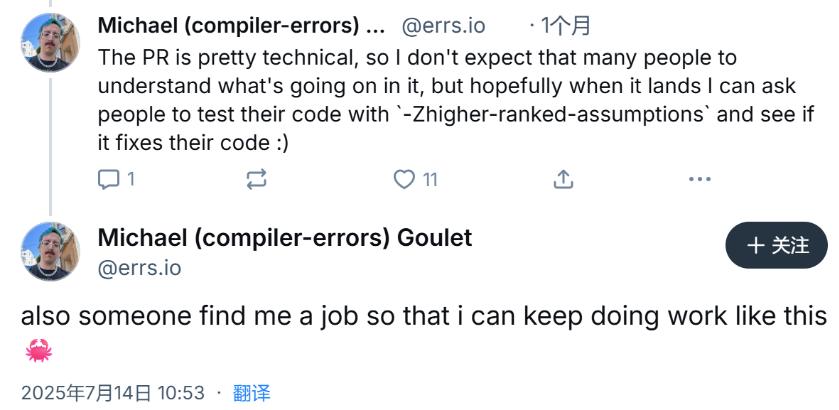Click the pink crab emoji
This screenshot has width=839, height=410.
coord(39,351)
